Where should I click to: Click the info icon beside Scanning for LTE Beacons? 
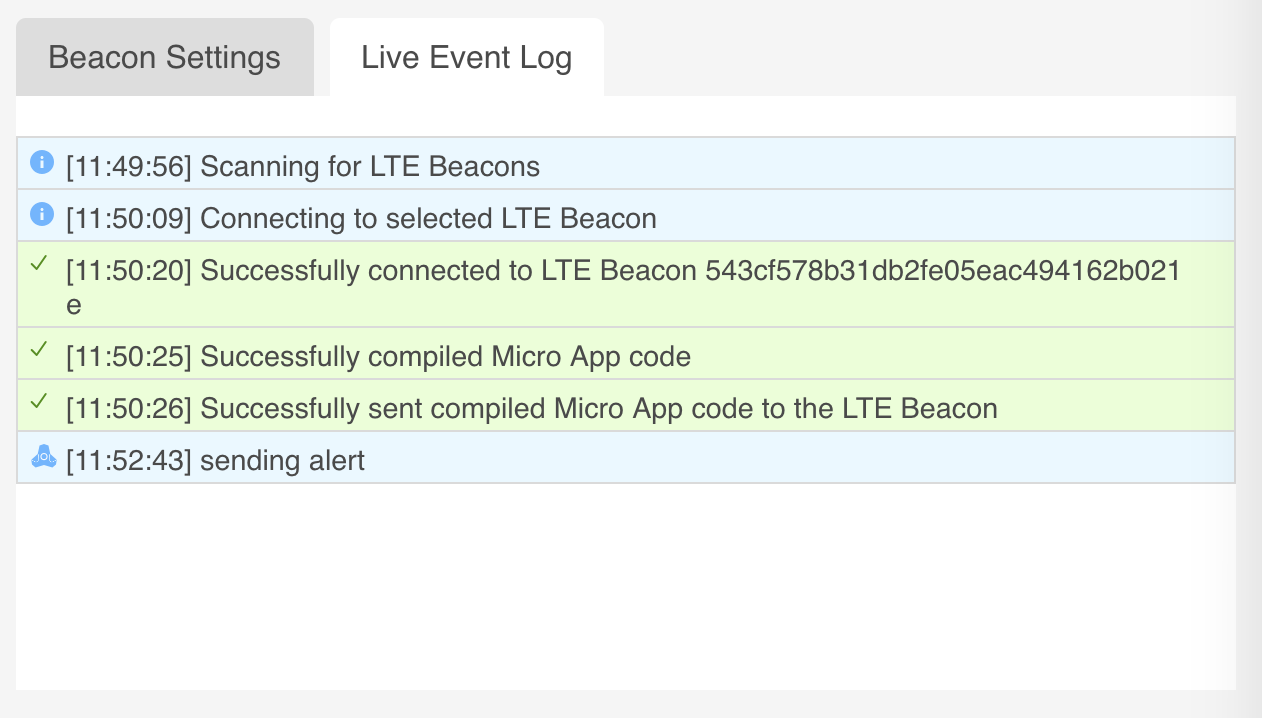click(x=41, y=161)
